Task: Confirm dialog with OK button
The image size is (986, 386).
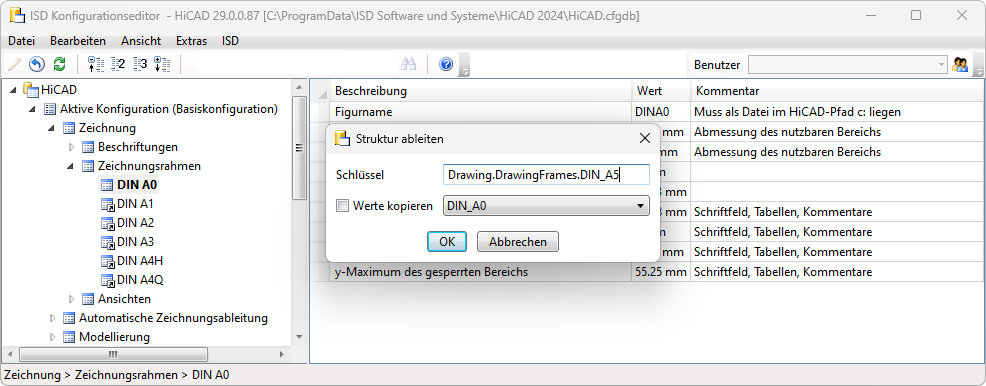Action: (447, 241)
